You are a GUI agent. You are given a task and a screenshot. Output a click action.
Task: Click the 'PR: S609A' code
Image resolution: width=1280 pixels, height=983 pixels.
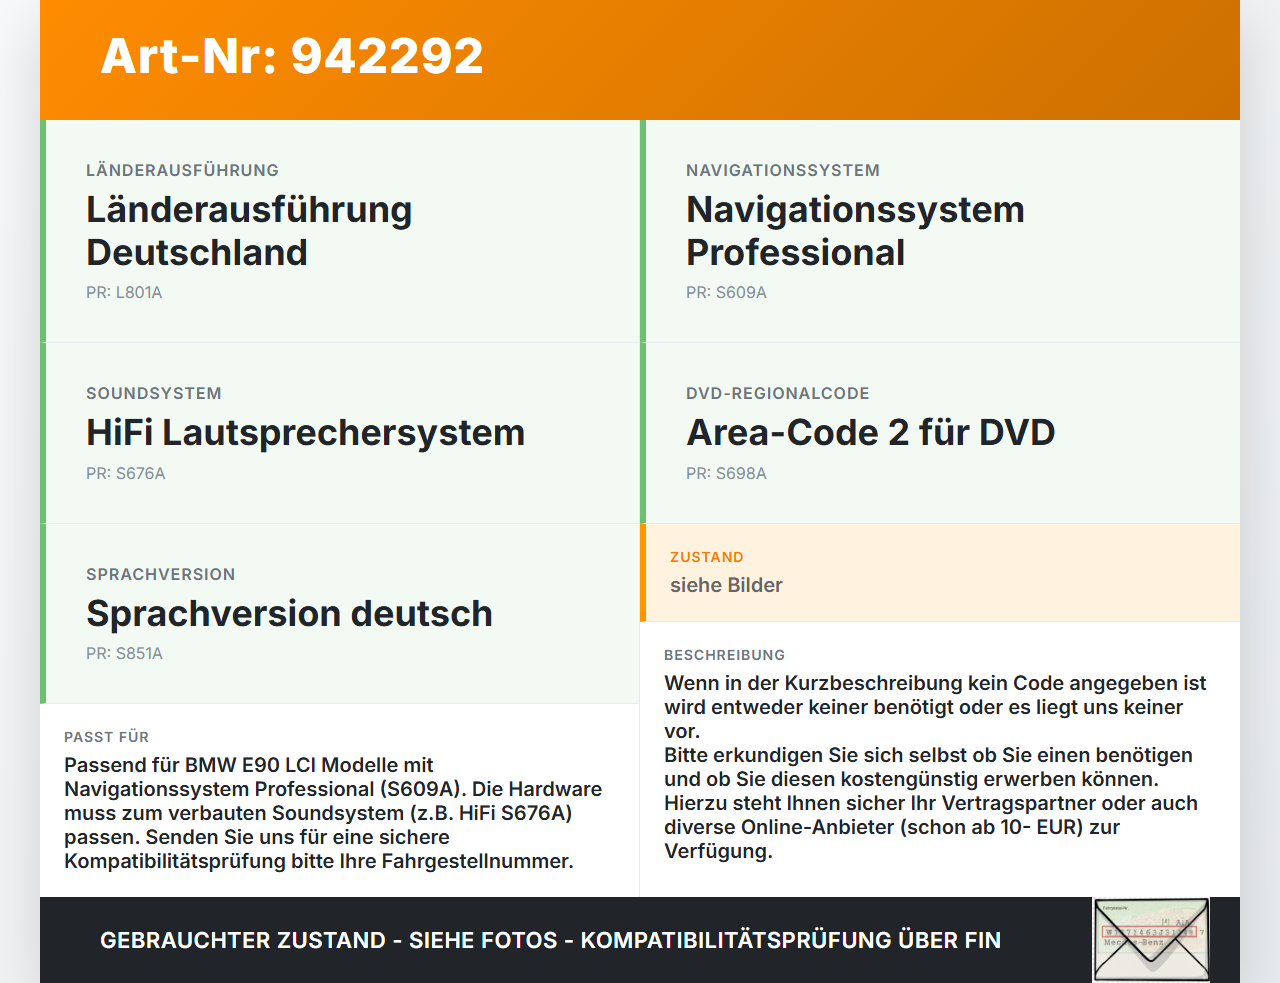726,293
